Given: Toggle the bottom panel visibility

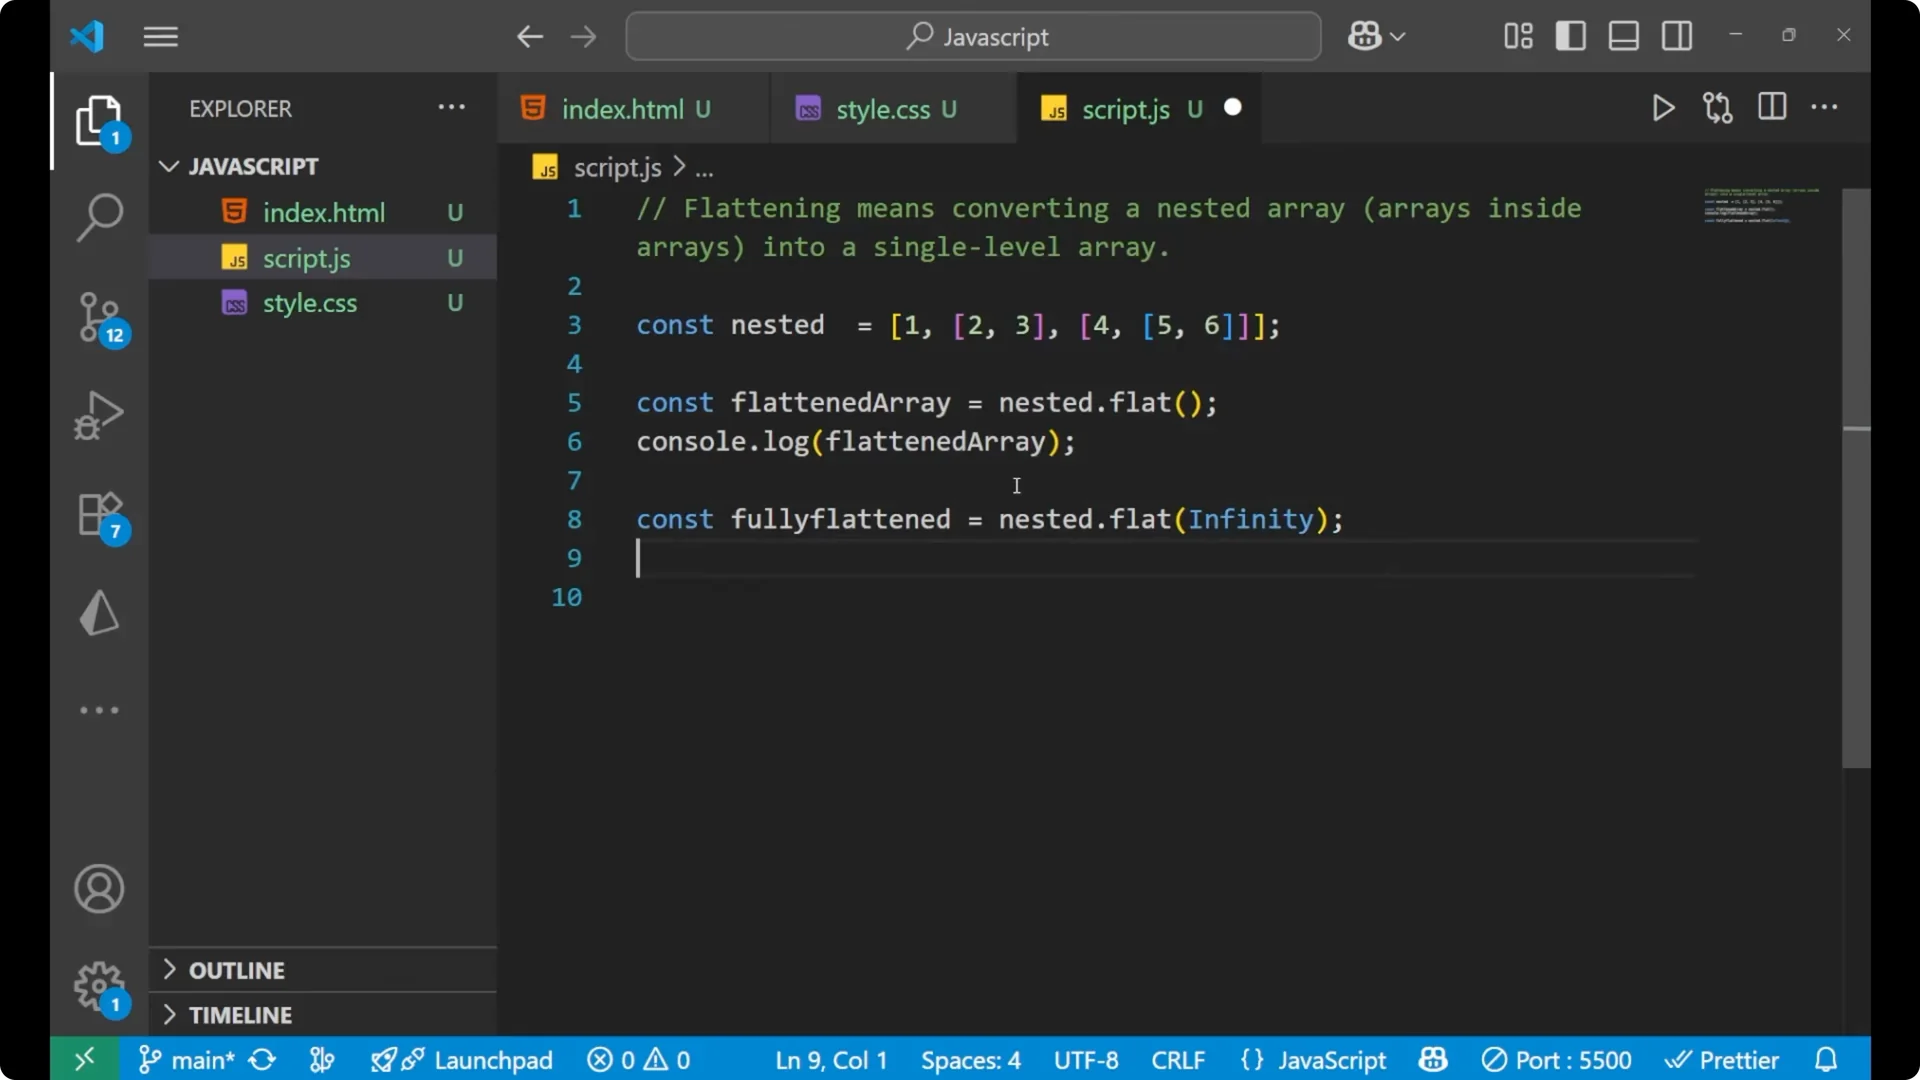Looking at the screenshot, I should (x=1622, y=35).
